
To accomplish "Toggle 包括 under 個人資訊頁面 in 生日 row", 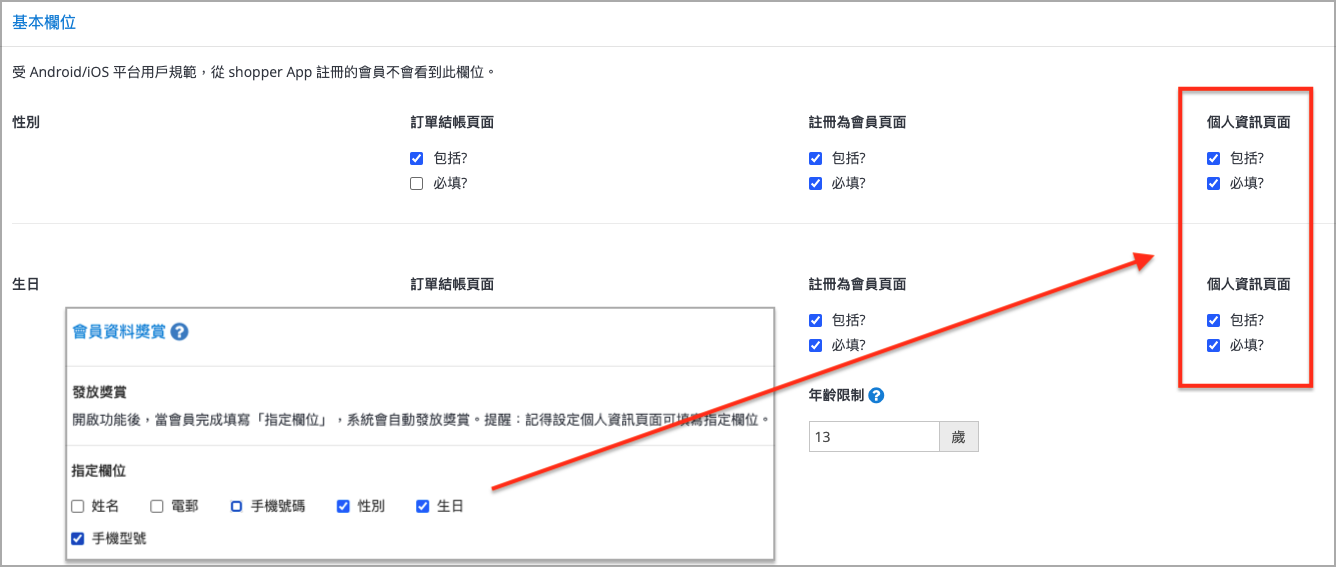I will coord(1214,320).
